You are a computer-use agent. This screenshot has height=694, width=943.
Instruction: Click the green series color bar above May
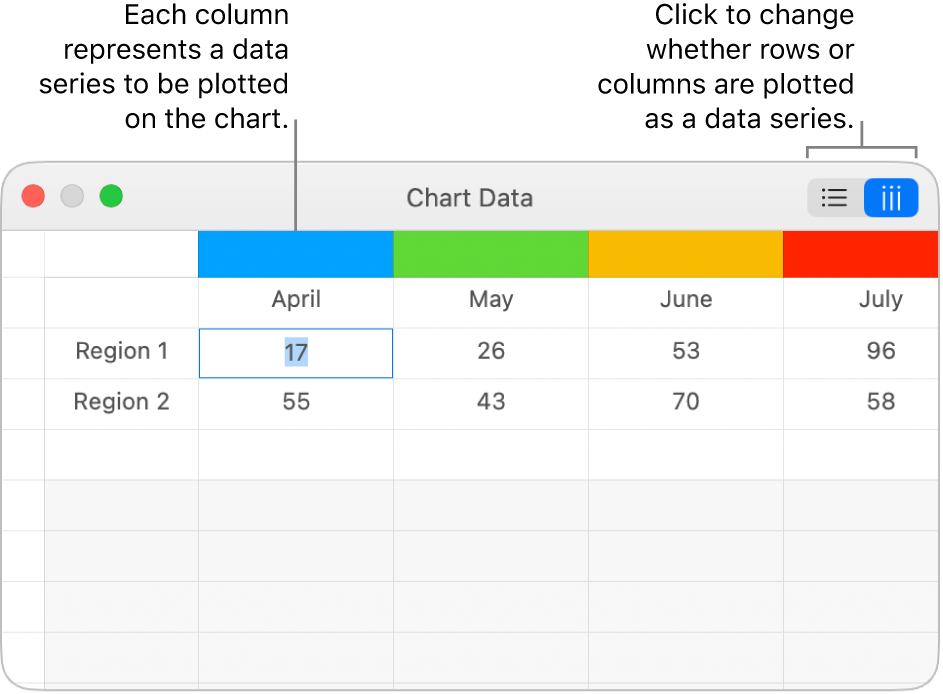[490, 254]
